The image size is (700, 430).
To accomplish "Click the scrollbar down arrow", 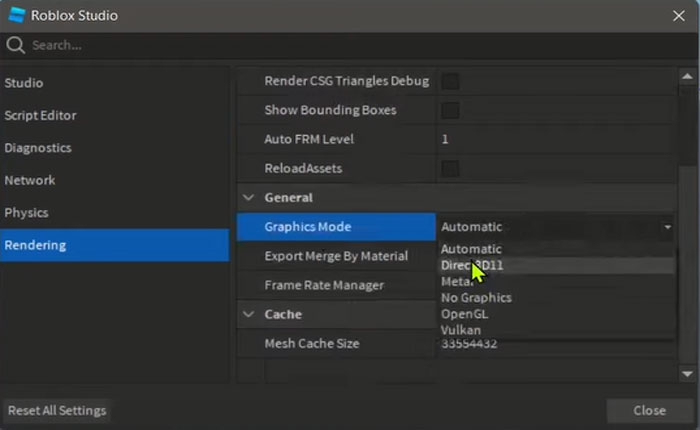I will click(687, 374).
